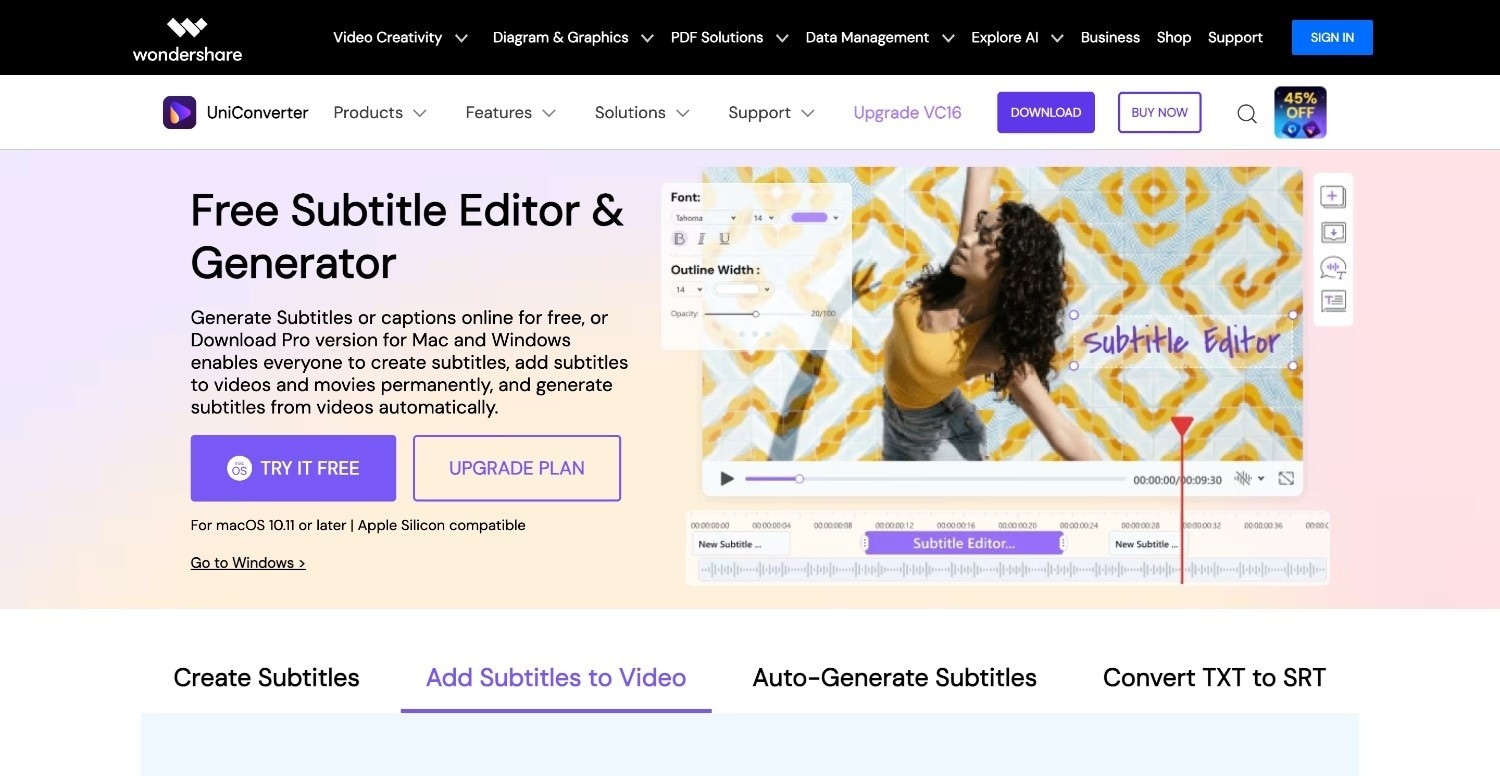Select the Subtitle Editor text box on video
This screenshot has height=776, width=1500.
point(1183,340)
